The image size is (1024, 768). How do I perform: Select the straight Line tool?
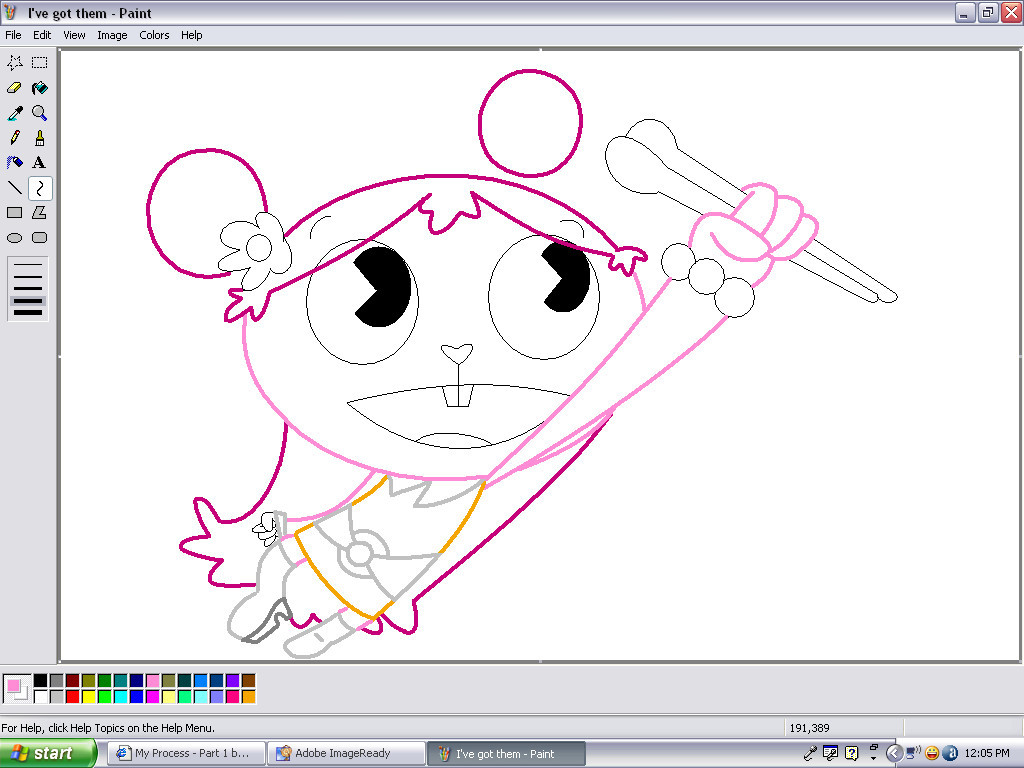click(x=14, y=188)
